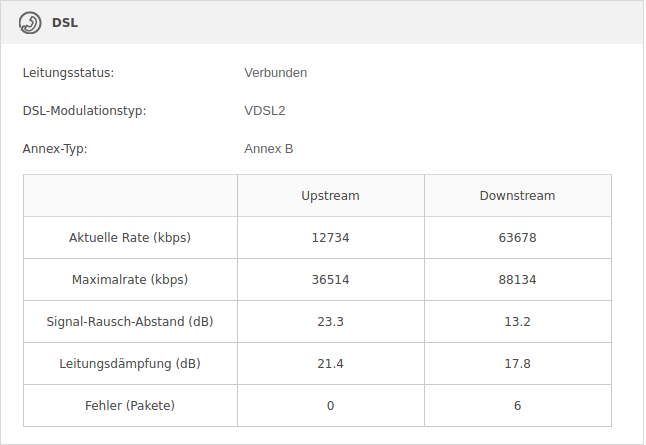Click the DSL phone icon in header

tap(30, 22)
